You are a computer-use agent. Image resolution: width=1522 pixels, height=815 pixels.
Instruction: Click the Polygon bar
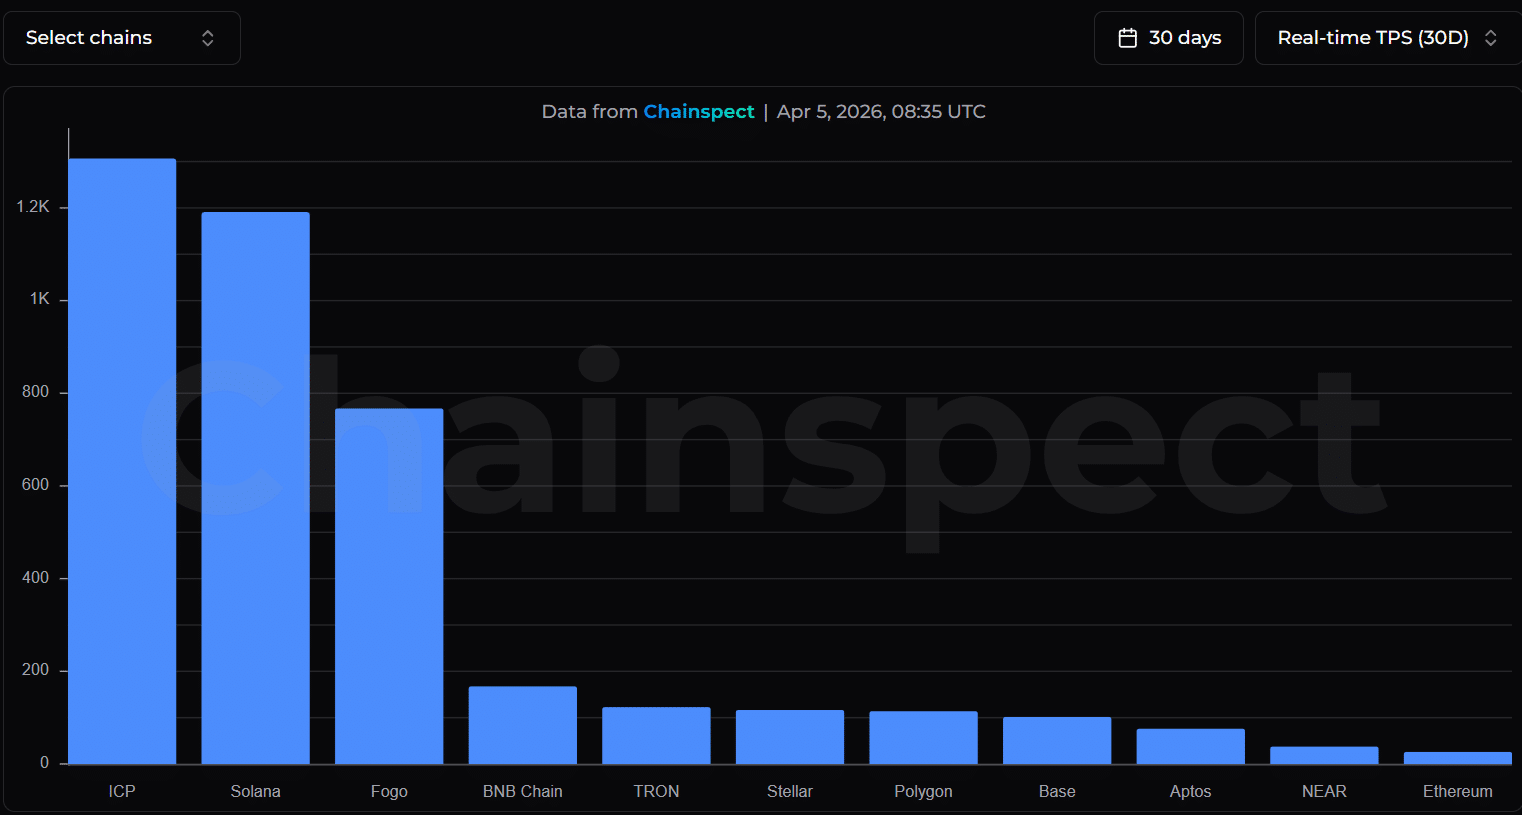click(923, 737)
